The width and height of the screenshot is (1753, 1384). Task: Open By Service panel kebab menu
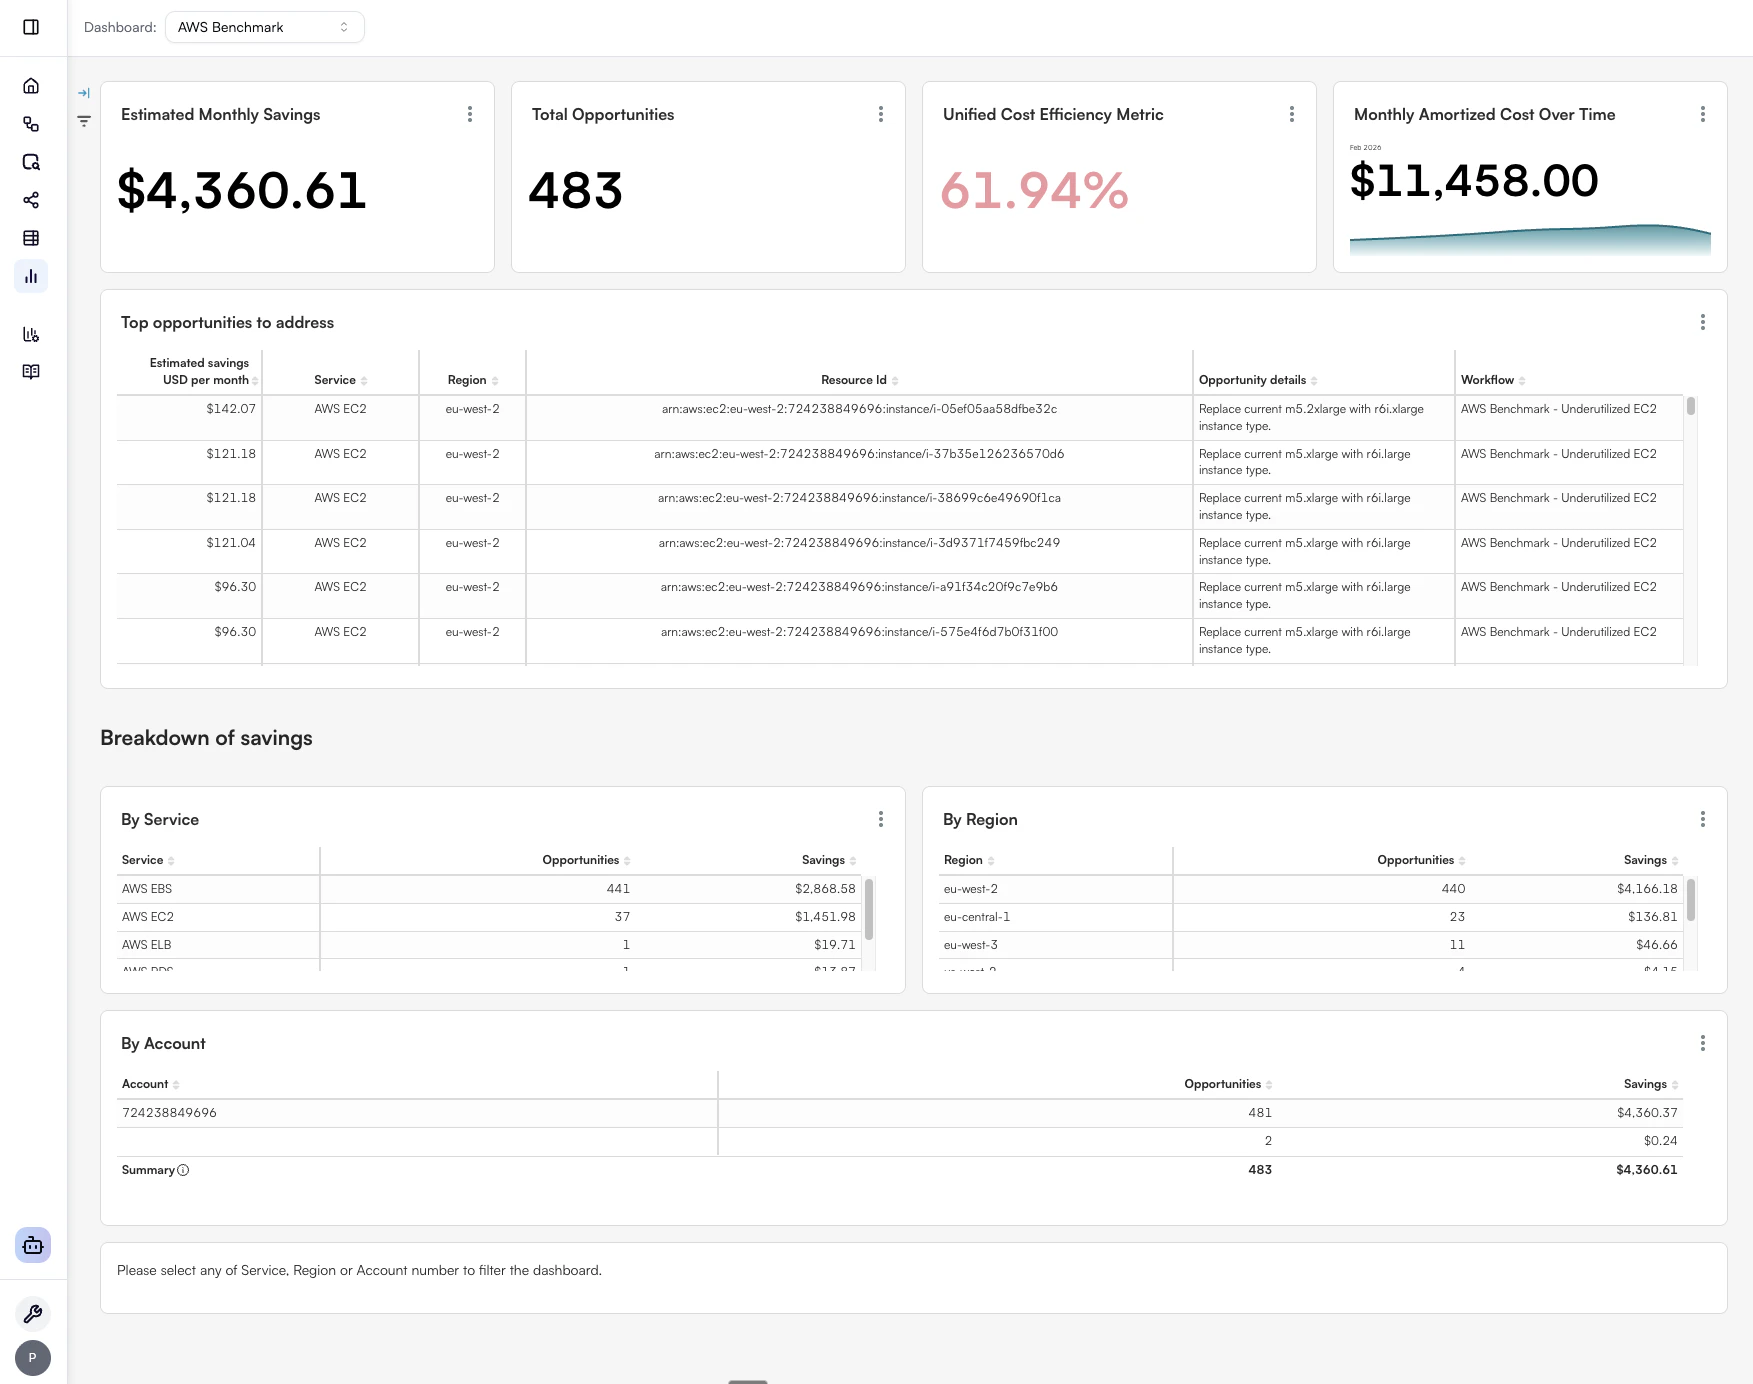881,819
